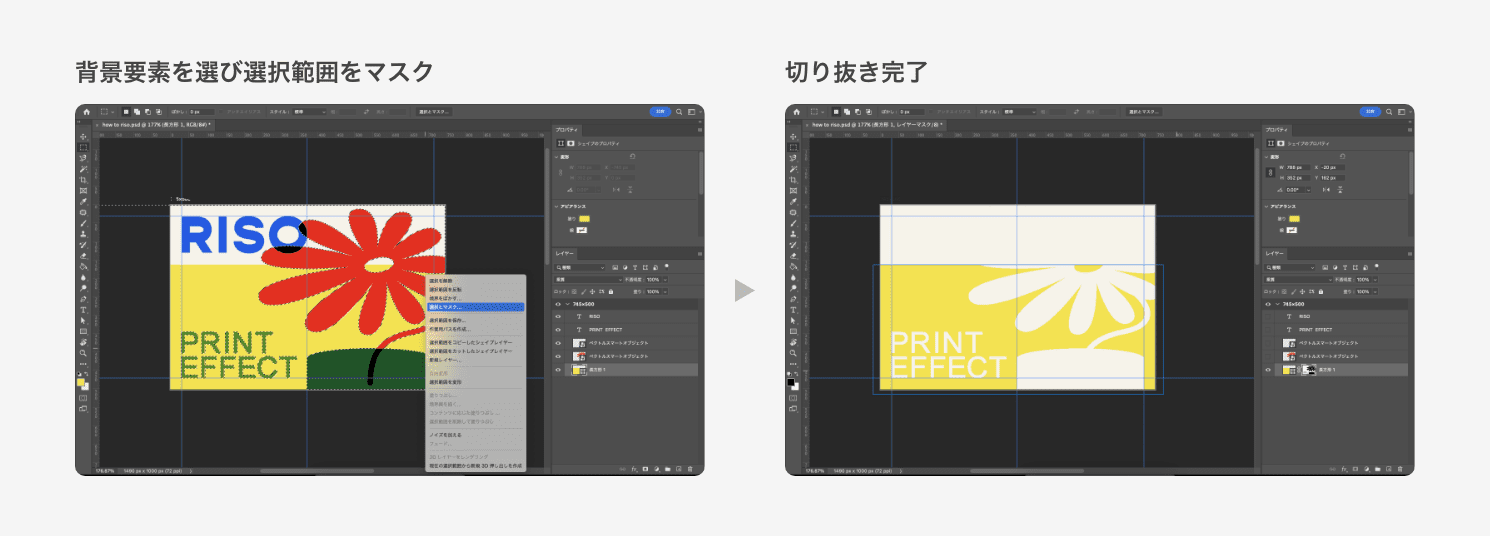Viewport: 1490px width, 536px height.
Task: Open workspace switcher icon in right window
Action: [x=1402, y=112]
